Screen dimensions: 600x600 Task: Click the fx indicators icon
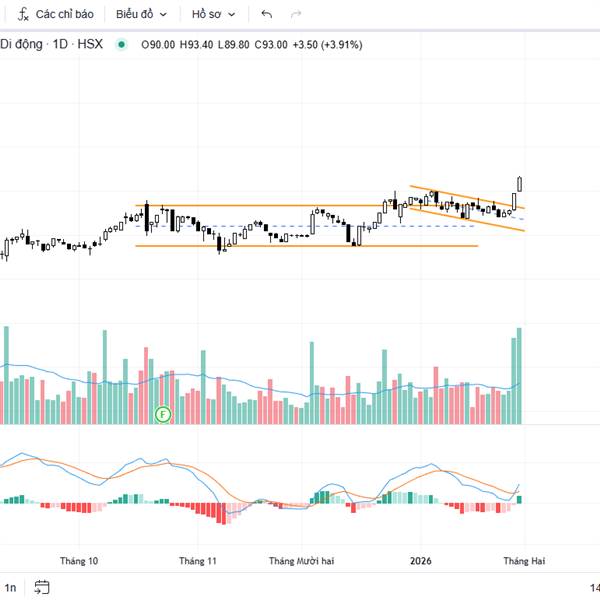tap(23, 14)
